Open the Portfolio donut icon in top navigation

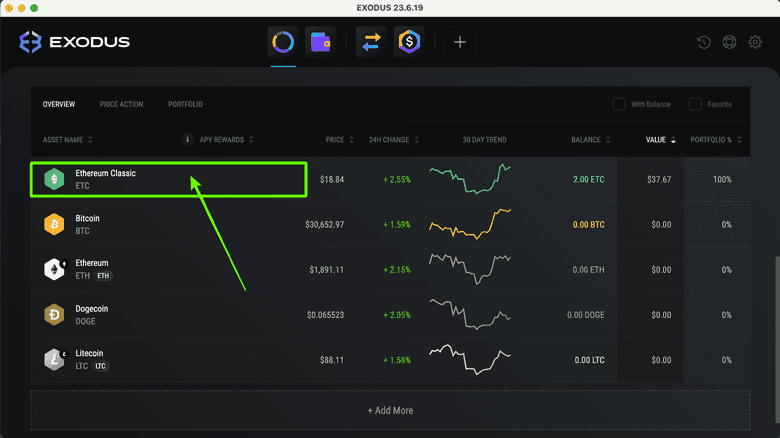coord(283,43)
